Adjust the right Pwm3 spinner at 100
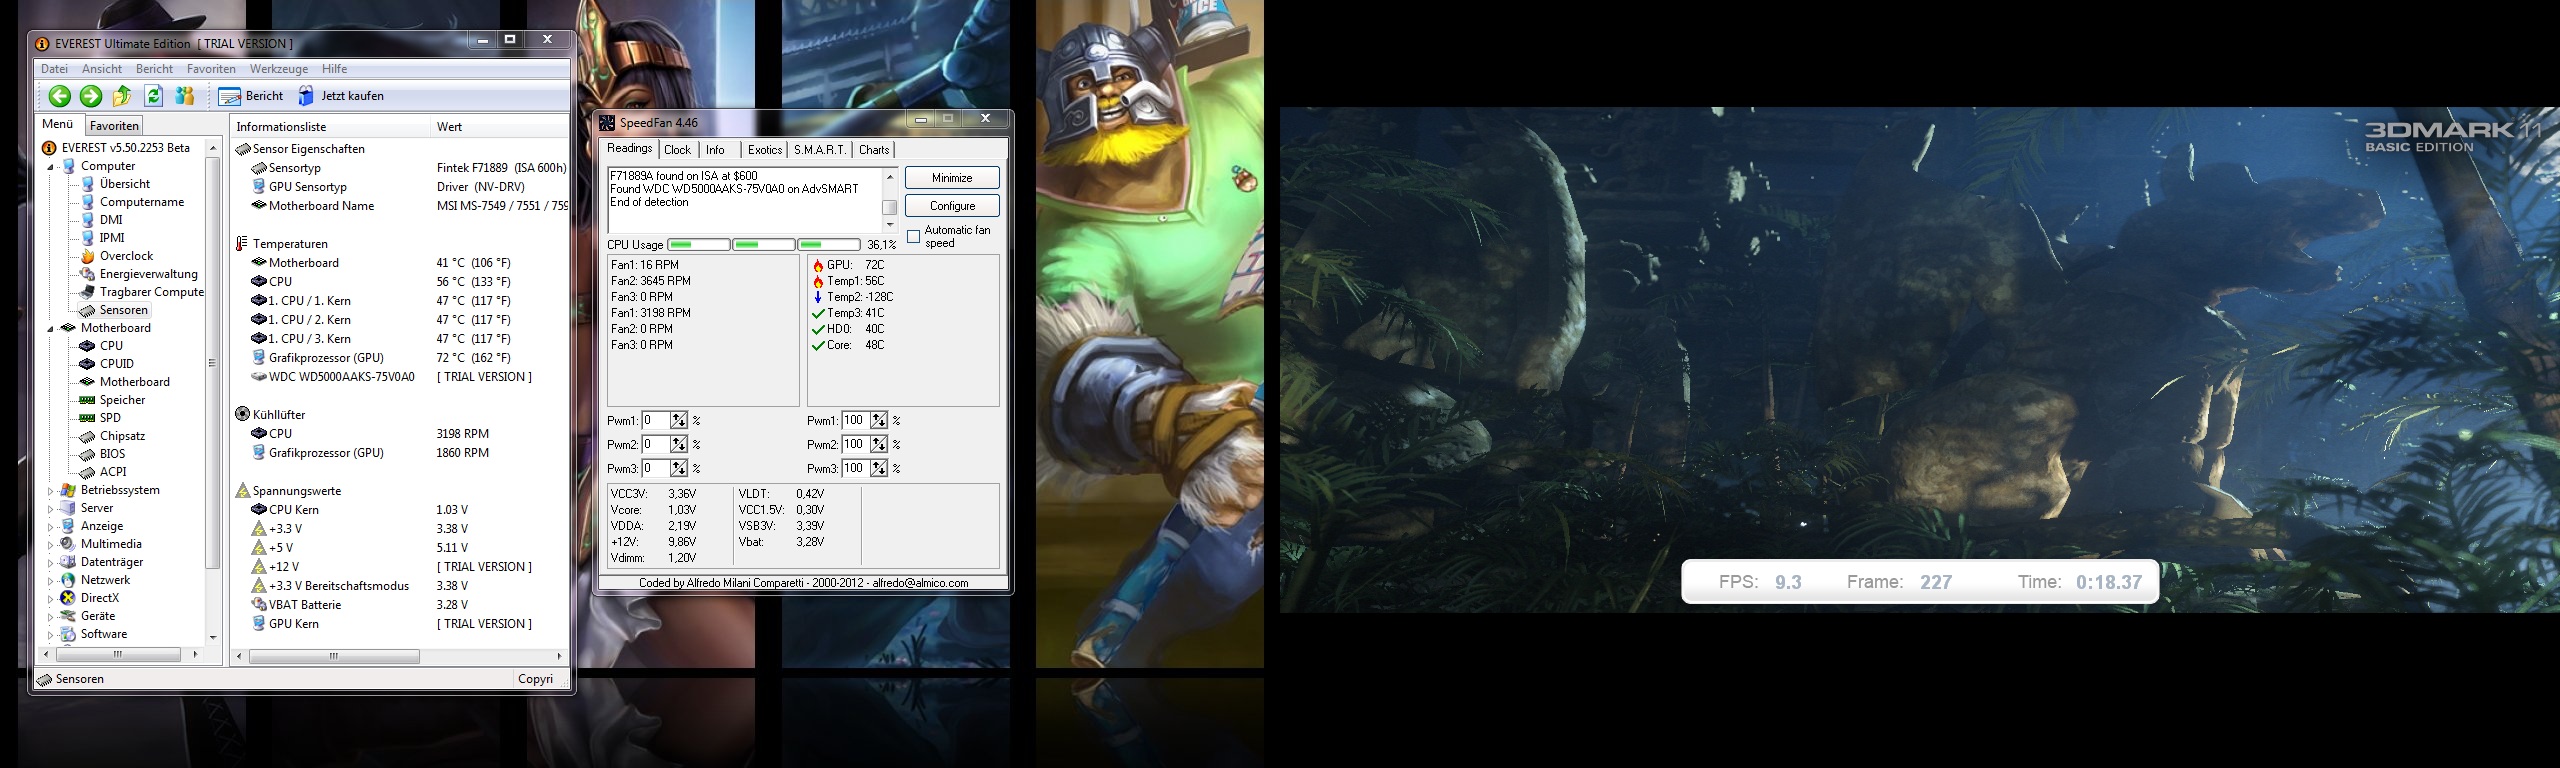Image resolution: width=2560 pixels, height=768 pixels. pyautogui.click(x=879, y=469)
